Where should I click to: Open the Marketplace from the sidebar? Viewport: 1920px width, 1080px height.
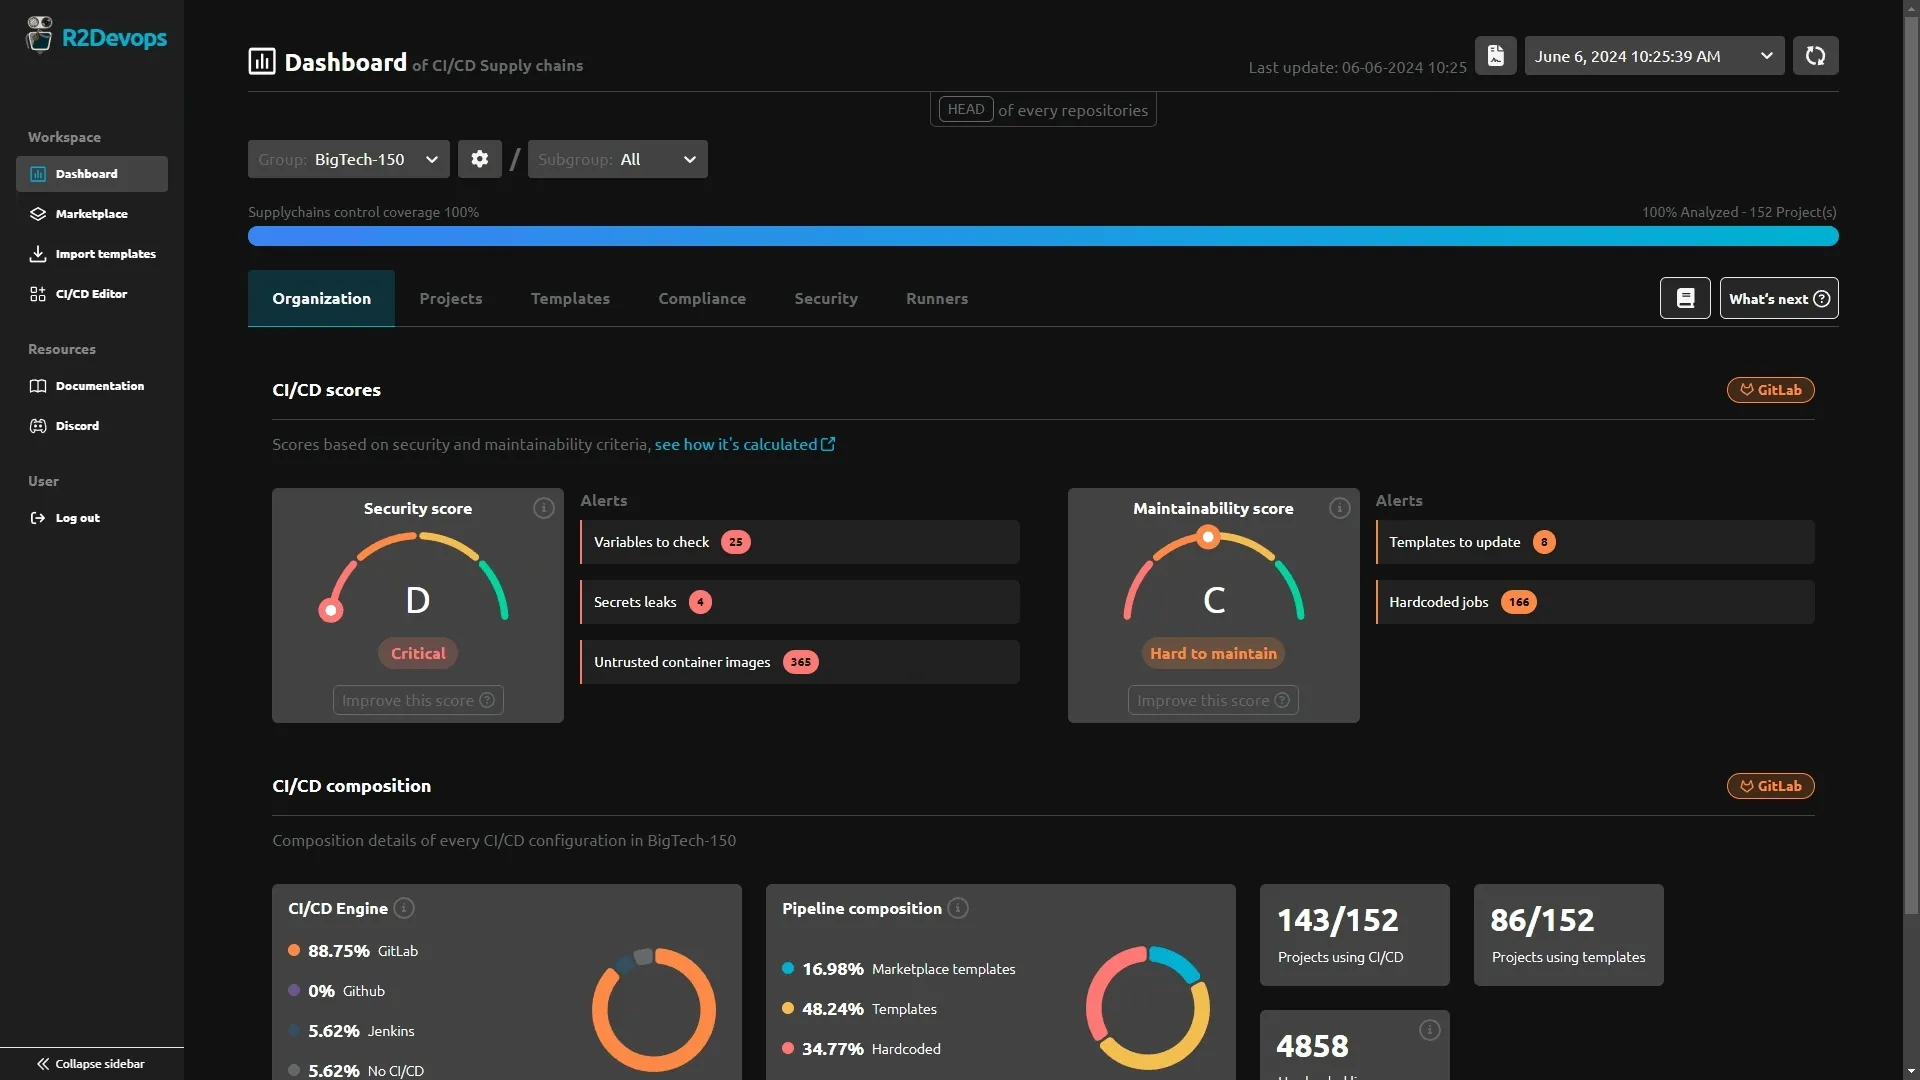(x=91, y=213)
